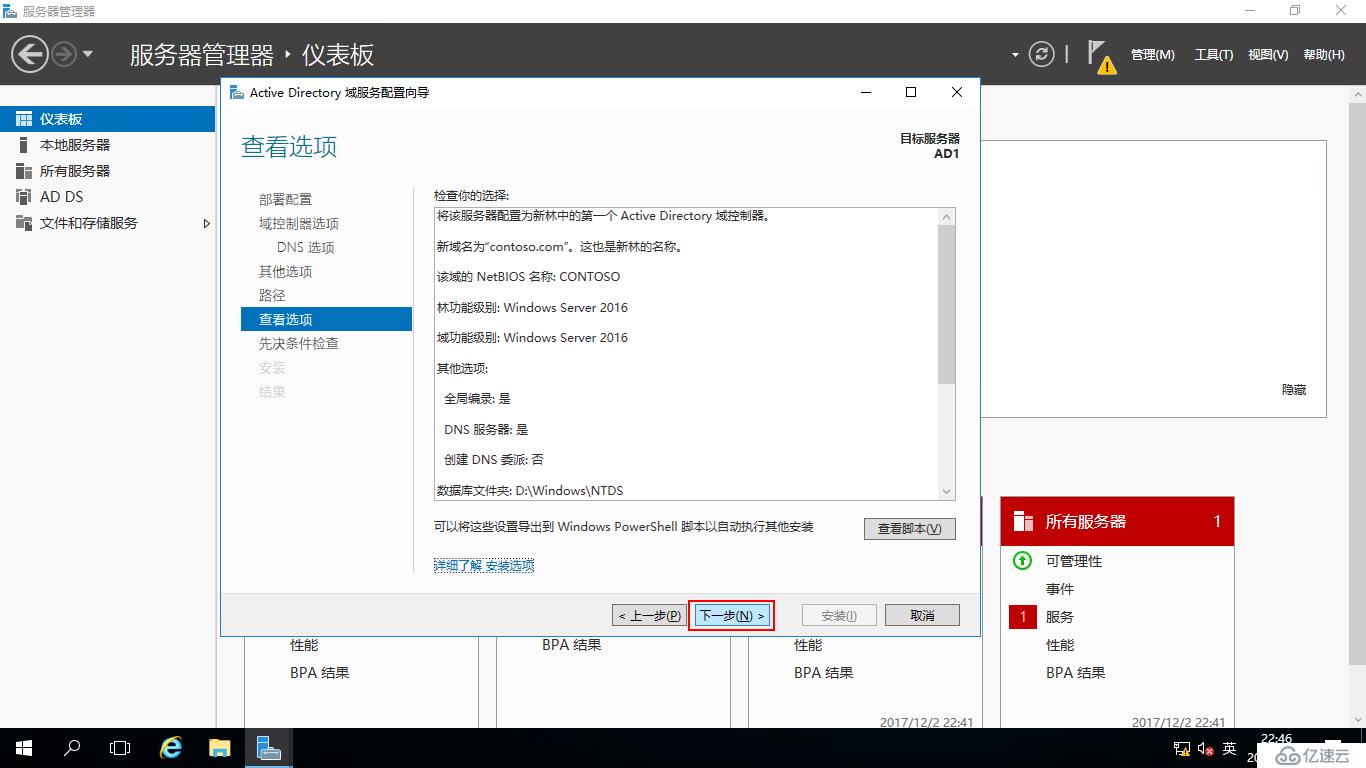Open the dropdown arrow left of the refresh icon
1366x768 pixels.
coord(1015,55)
